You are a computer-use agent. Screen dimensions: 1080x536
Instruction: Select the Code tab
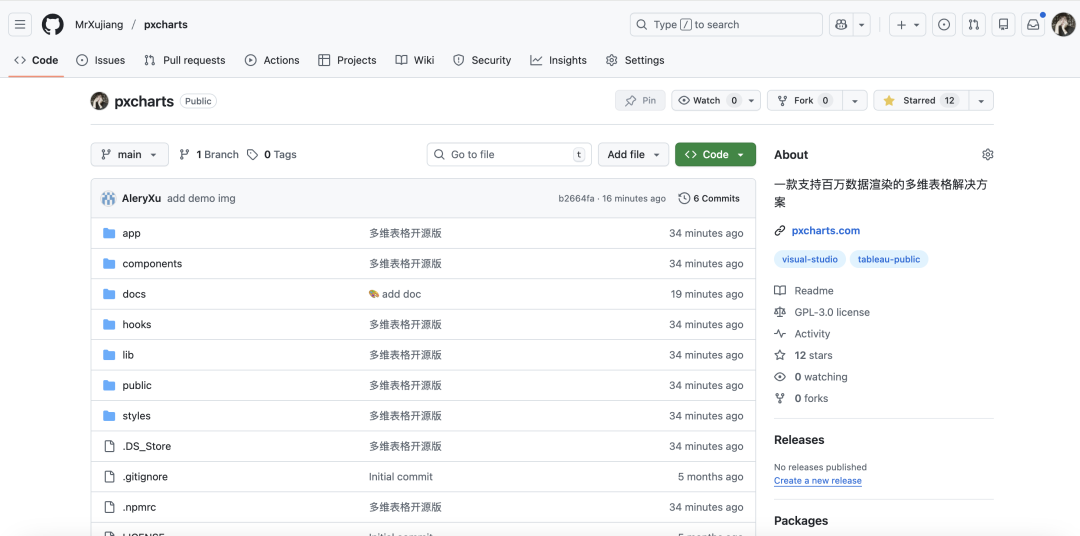pos(37,60)
